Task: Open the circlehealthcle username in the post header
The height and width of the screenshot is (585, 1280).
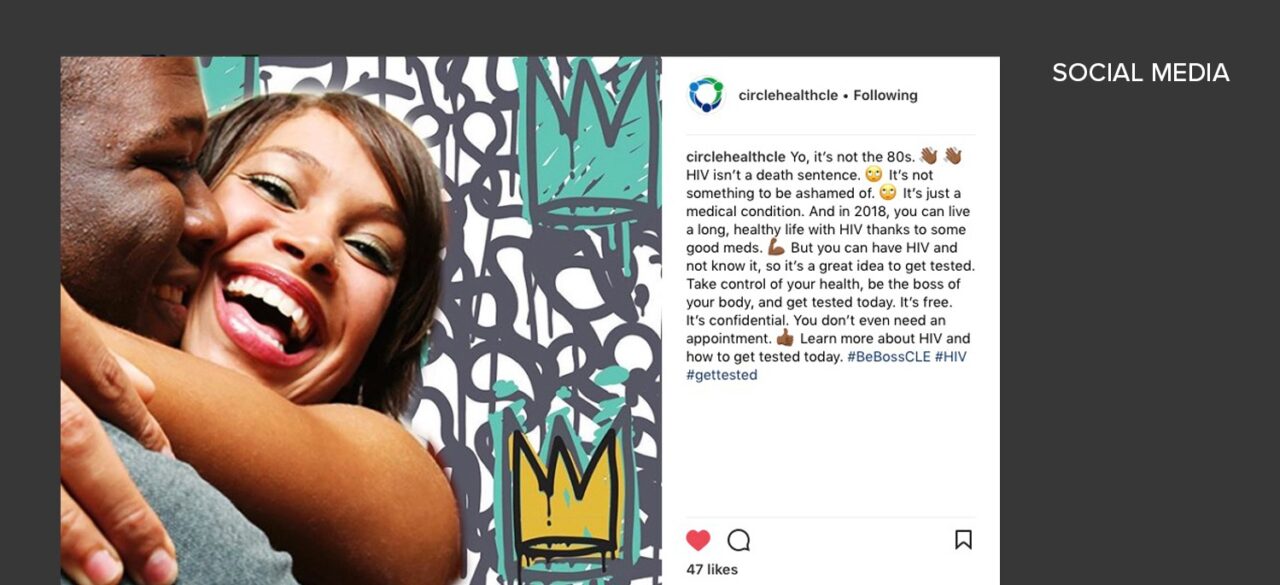Action: [787, 96]
